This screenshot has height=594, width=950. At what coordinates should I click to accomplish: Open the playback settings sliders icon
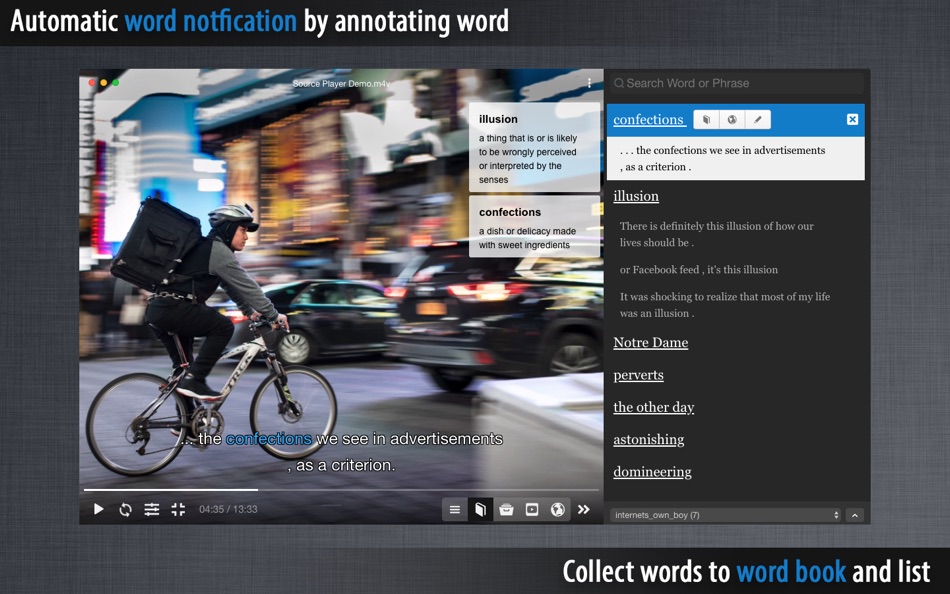pyautogui.click(x=151, y=509)
